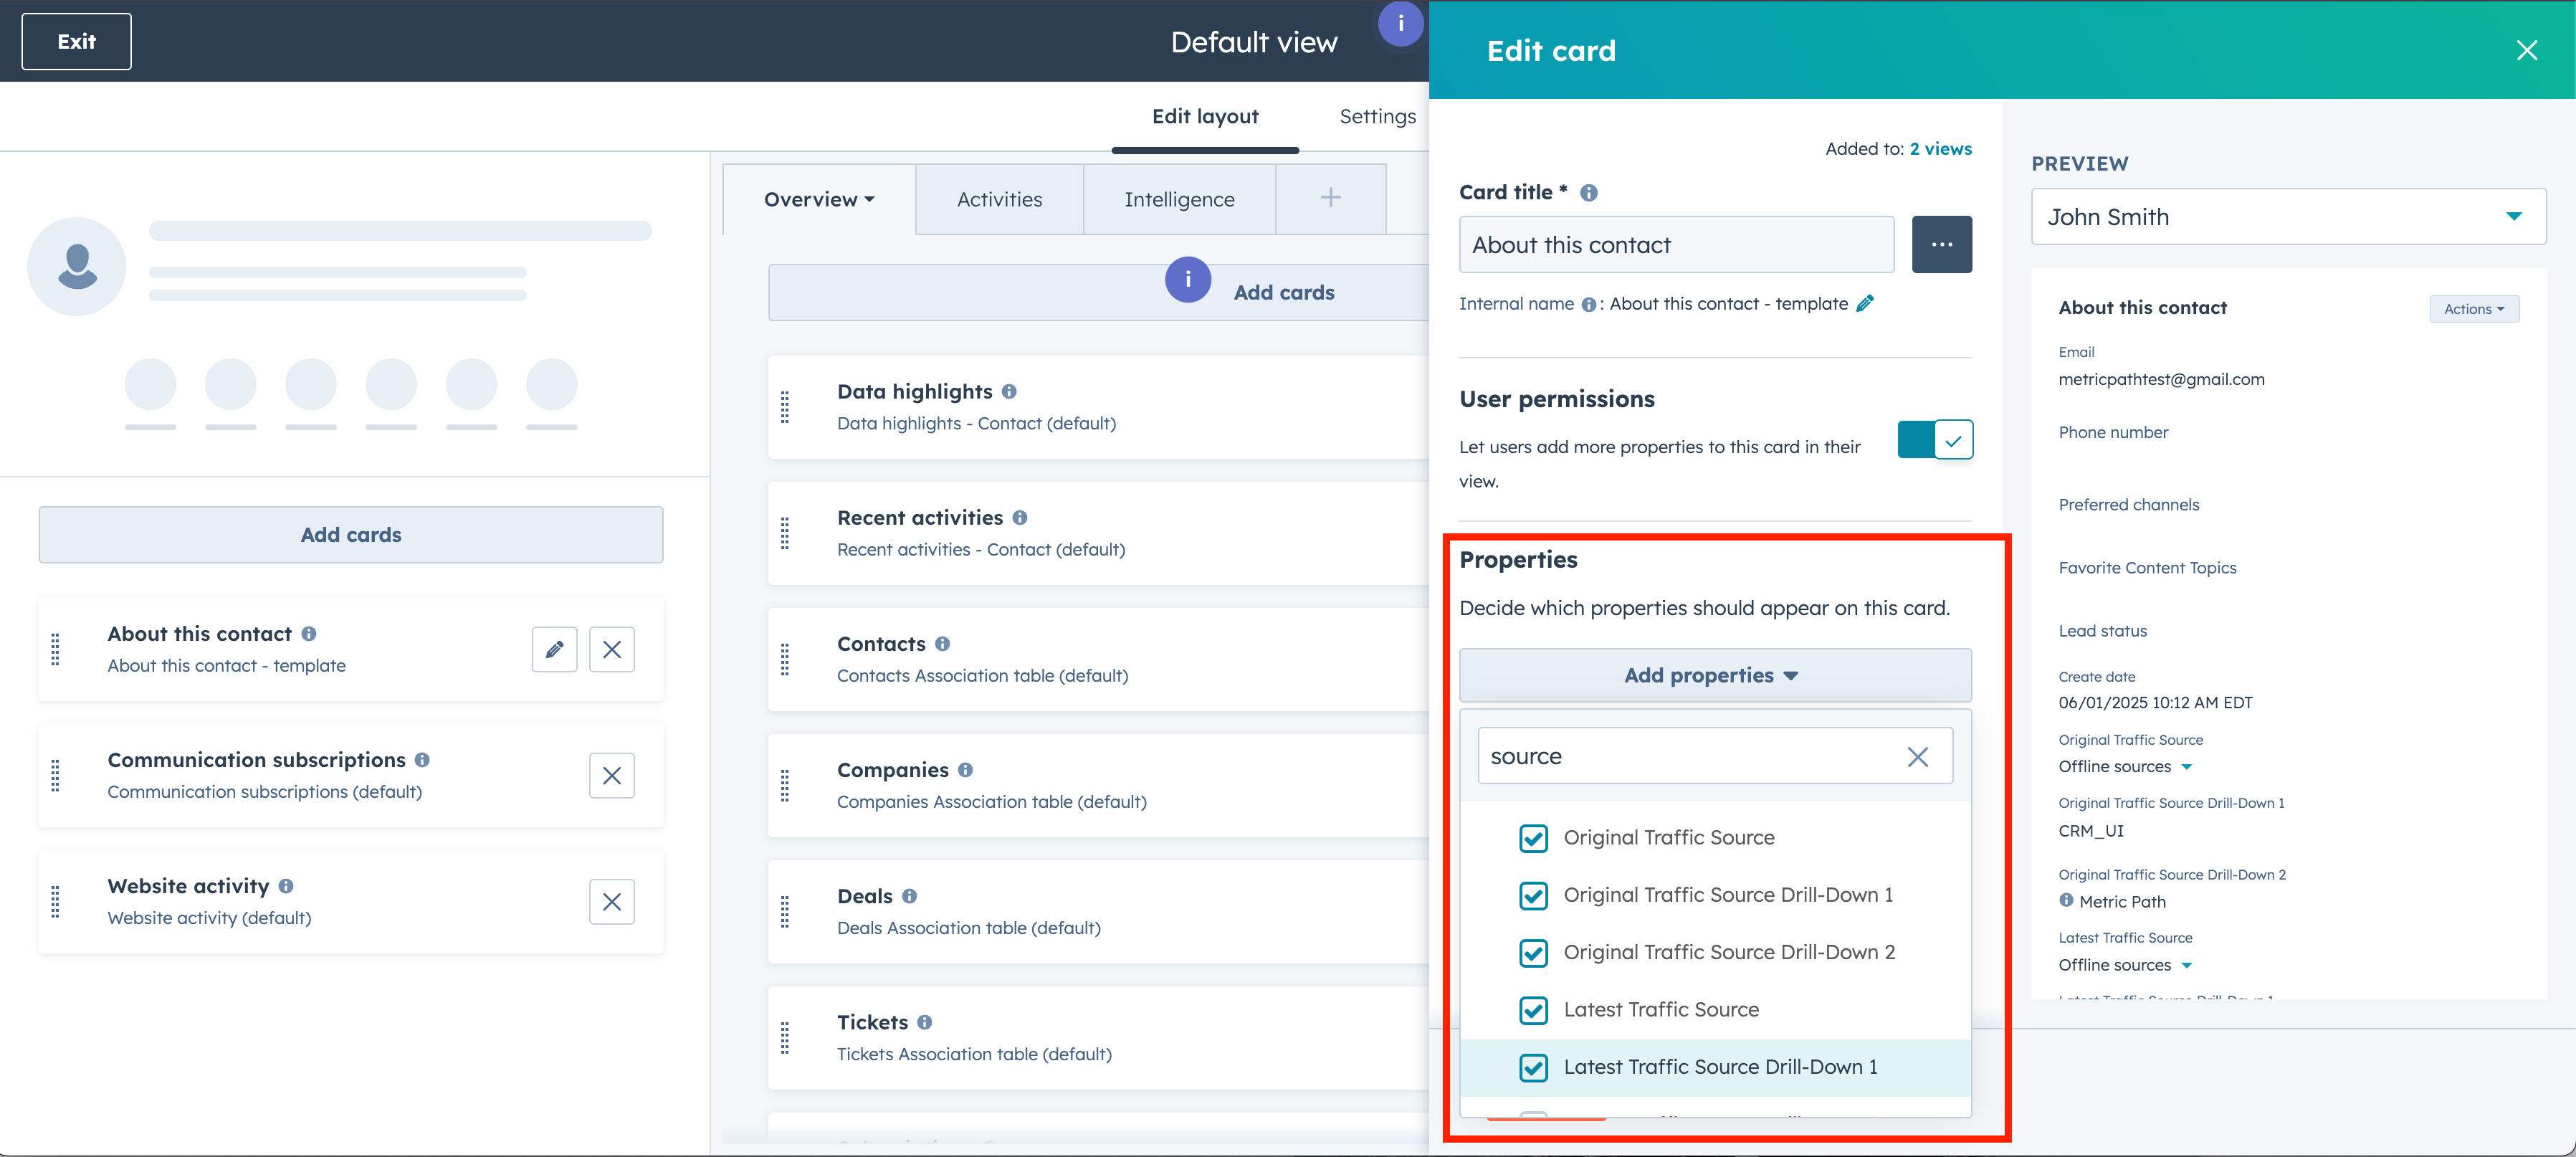
Task: Open info tooltip next to Data highlights
Action: [1009, 392]
